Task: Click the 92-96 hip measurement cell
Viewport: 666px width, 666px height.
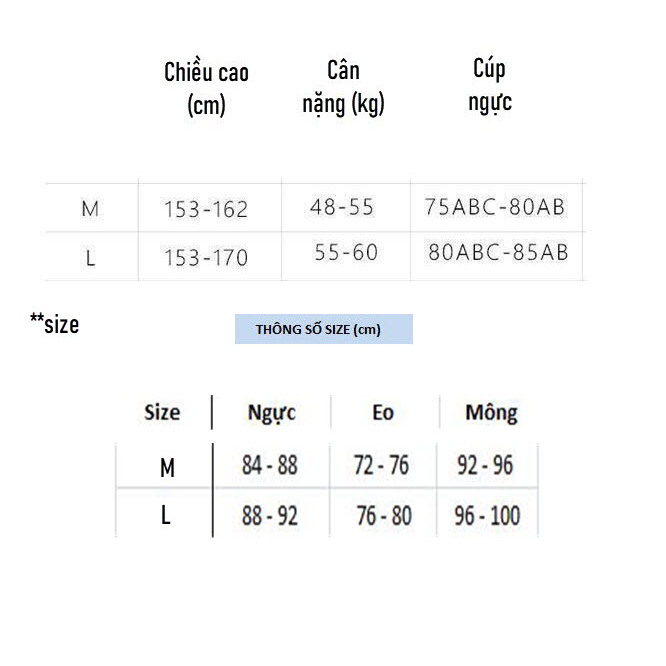Action: (x=485, y=465)
